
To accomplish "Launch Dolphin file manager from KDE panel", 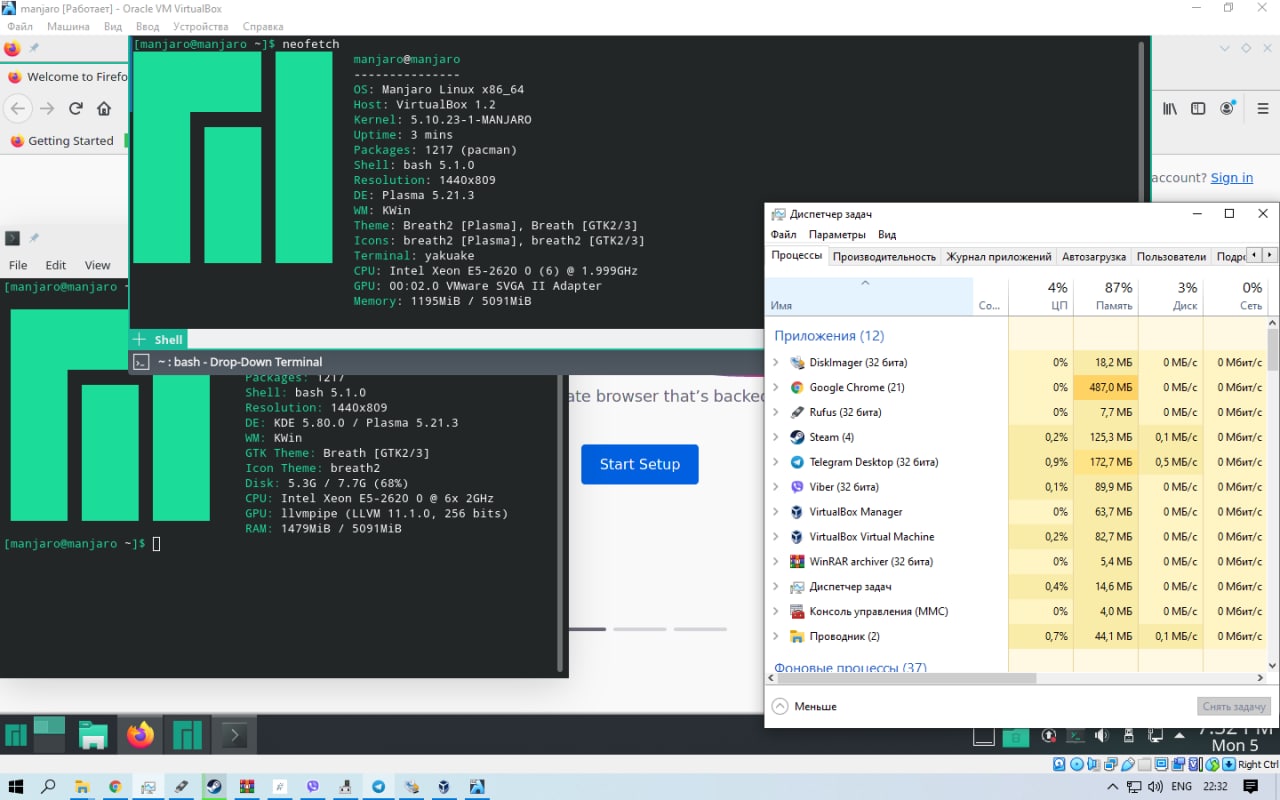I will (x=93, y=736).
